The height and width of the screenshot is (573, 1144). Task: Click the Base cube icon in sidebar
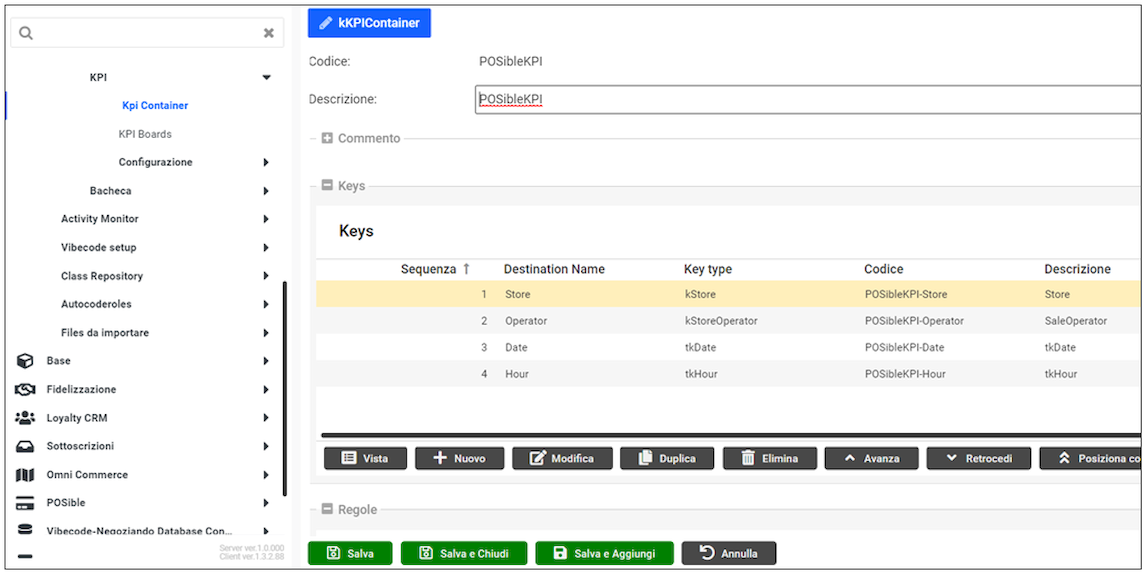26,361
